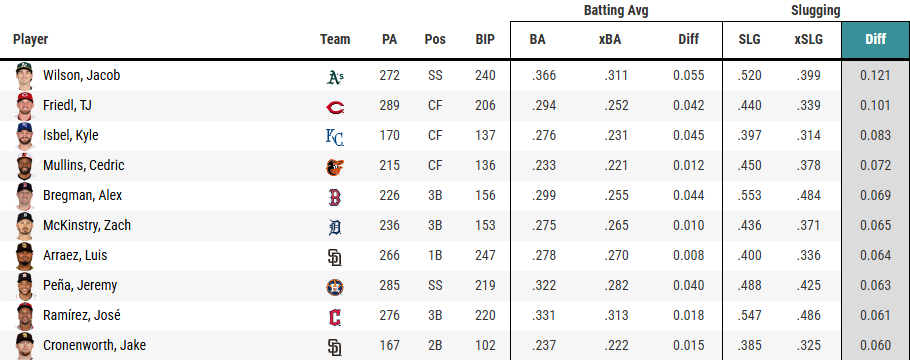
Task: Click the Kansas City Royals logo
Action: 335,137
